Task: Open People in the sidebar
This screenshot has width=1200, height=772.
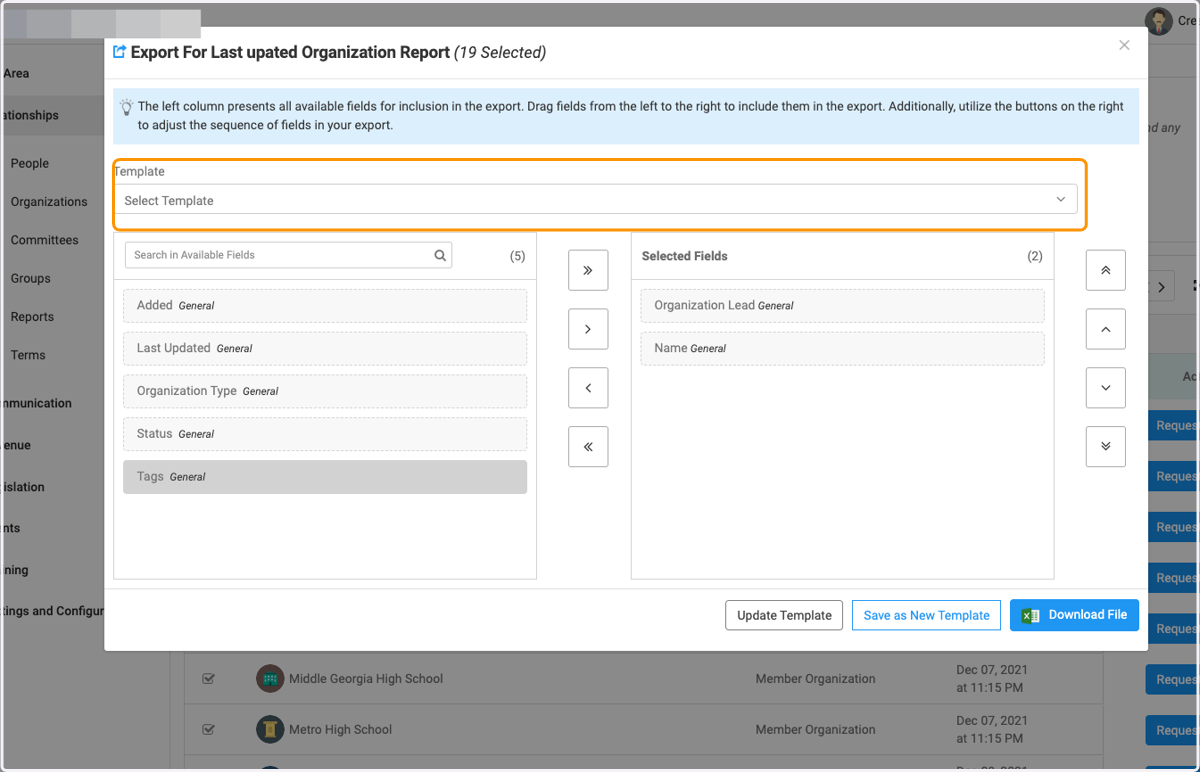Action: coord(30,163)
